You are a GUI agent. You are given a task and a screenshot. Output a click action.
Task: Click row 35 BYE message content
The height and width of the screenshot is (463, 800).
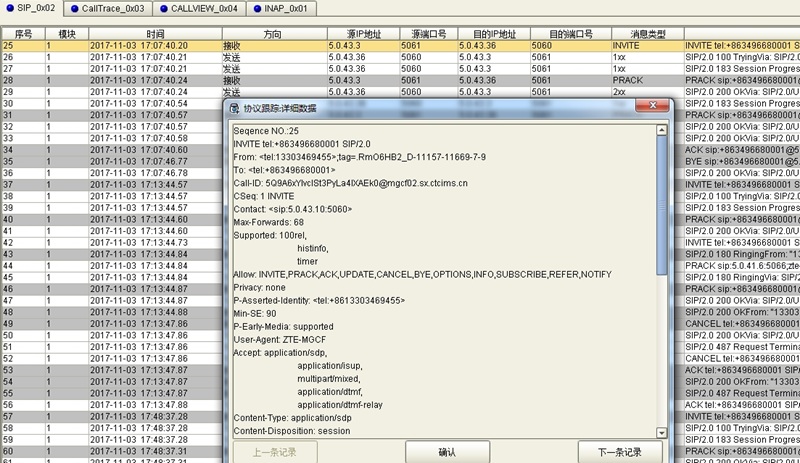742,161
